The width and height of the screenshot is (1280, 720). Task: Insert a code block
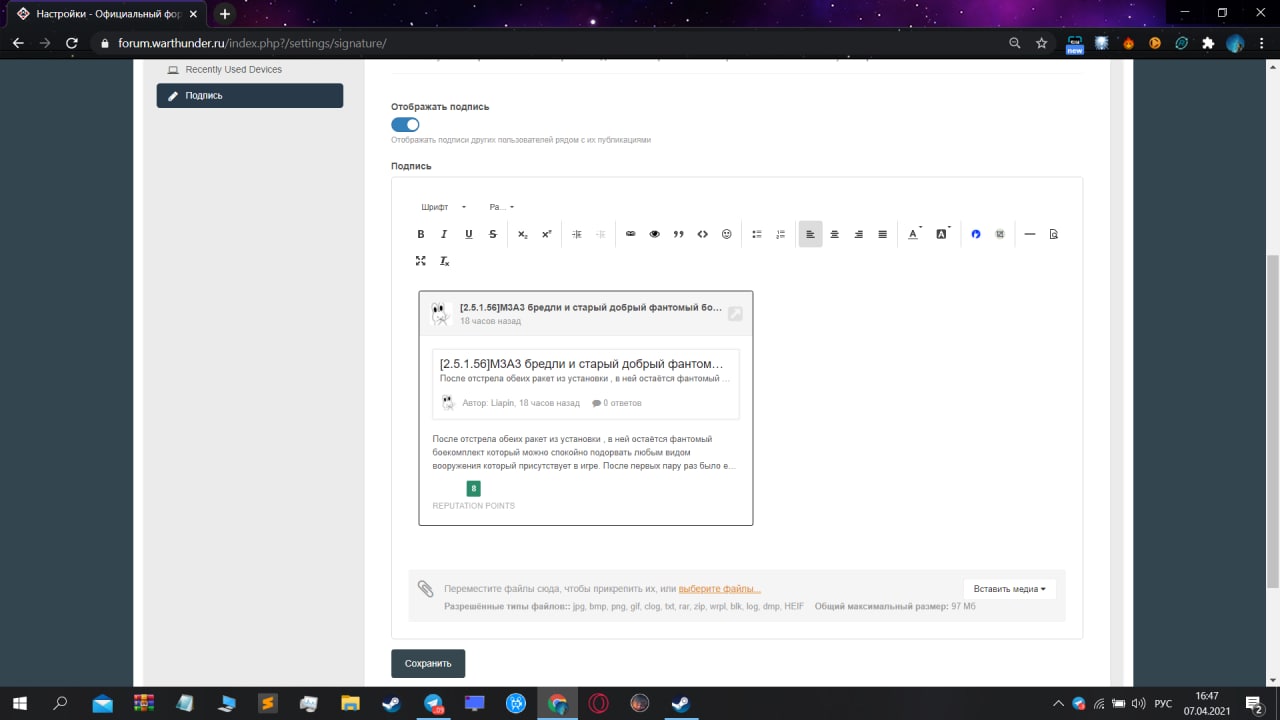click(703, 234)
